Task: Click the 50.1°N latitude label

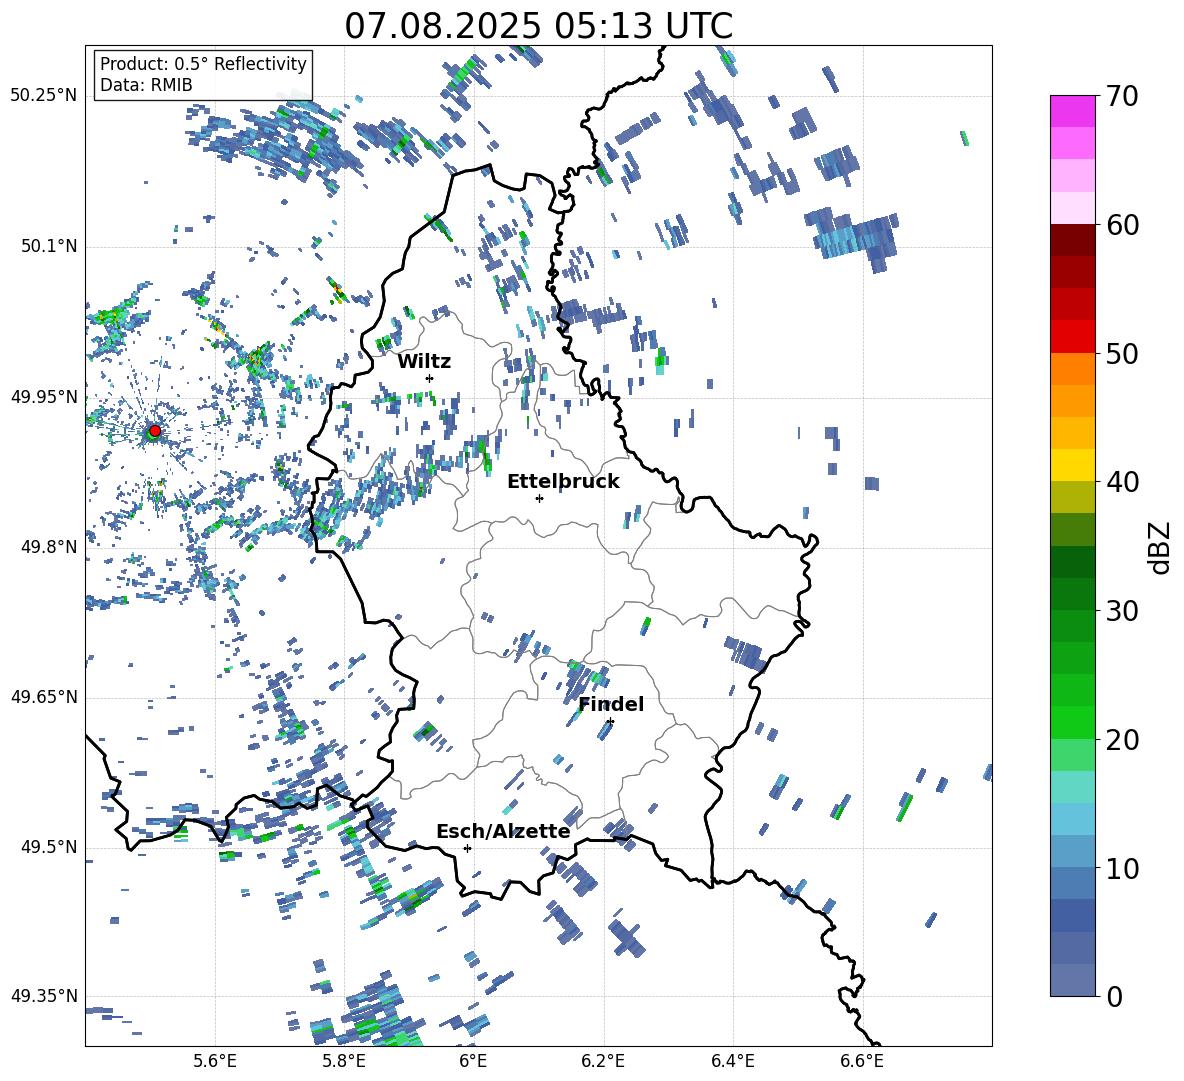Action: (48, 246)
